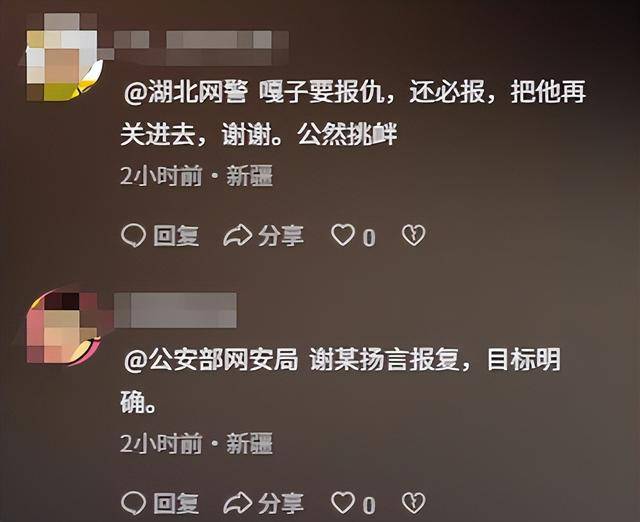Click second commenter's blurred username
The image size is (640, 522).
point(175,310)
